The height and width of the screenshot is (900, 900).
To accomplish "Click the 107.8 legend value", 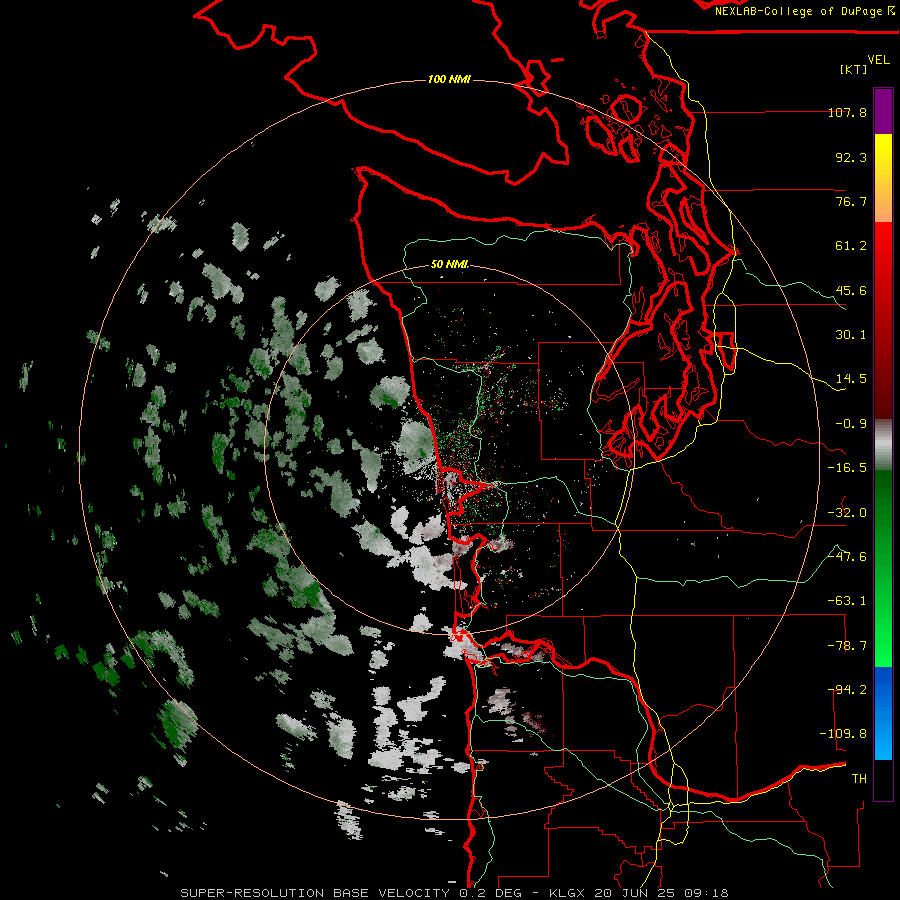I will point(848,112).
